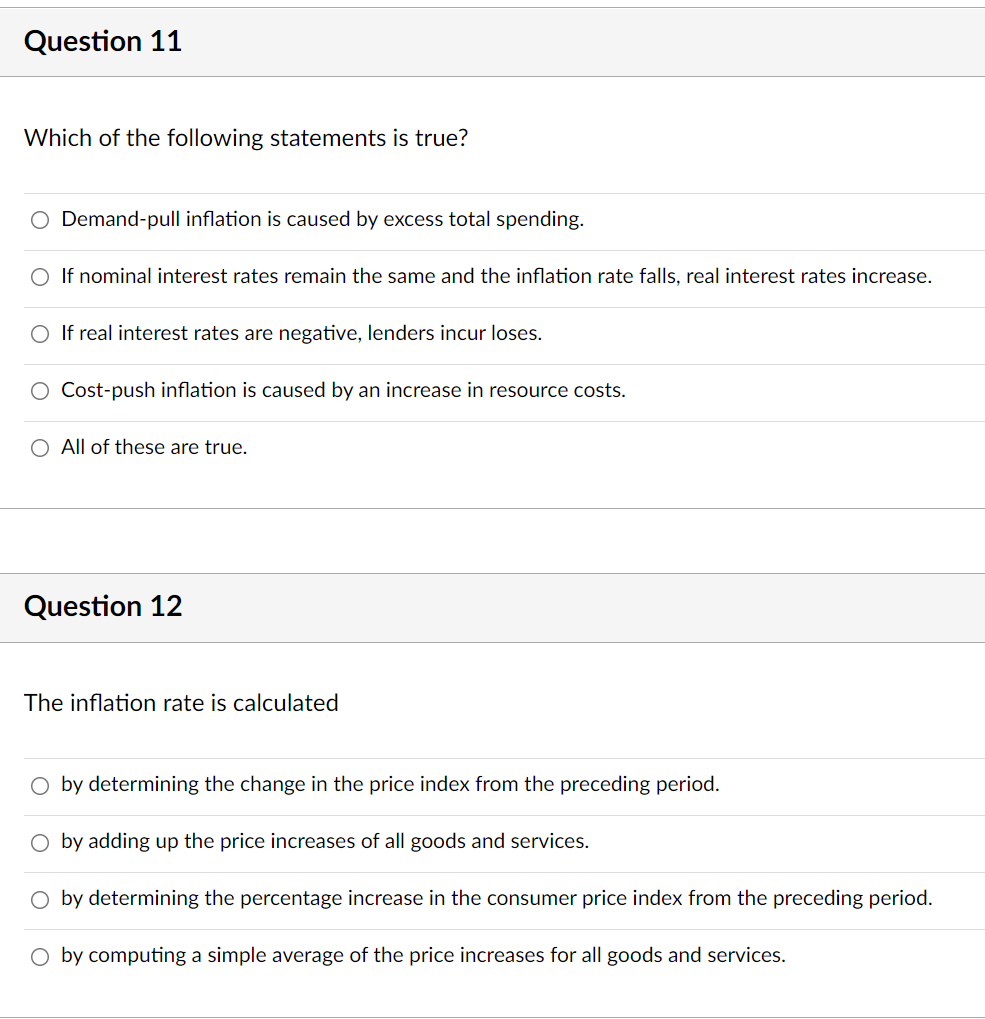The height and width of the screenshot is (1019, 985).
Task: Select "If real interest rates are negative, lenders incur loses"
Action: click(39, 333)
